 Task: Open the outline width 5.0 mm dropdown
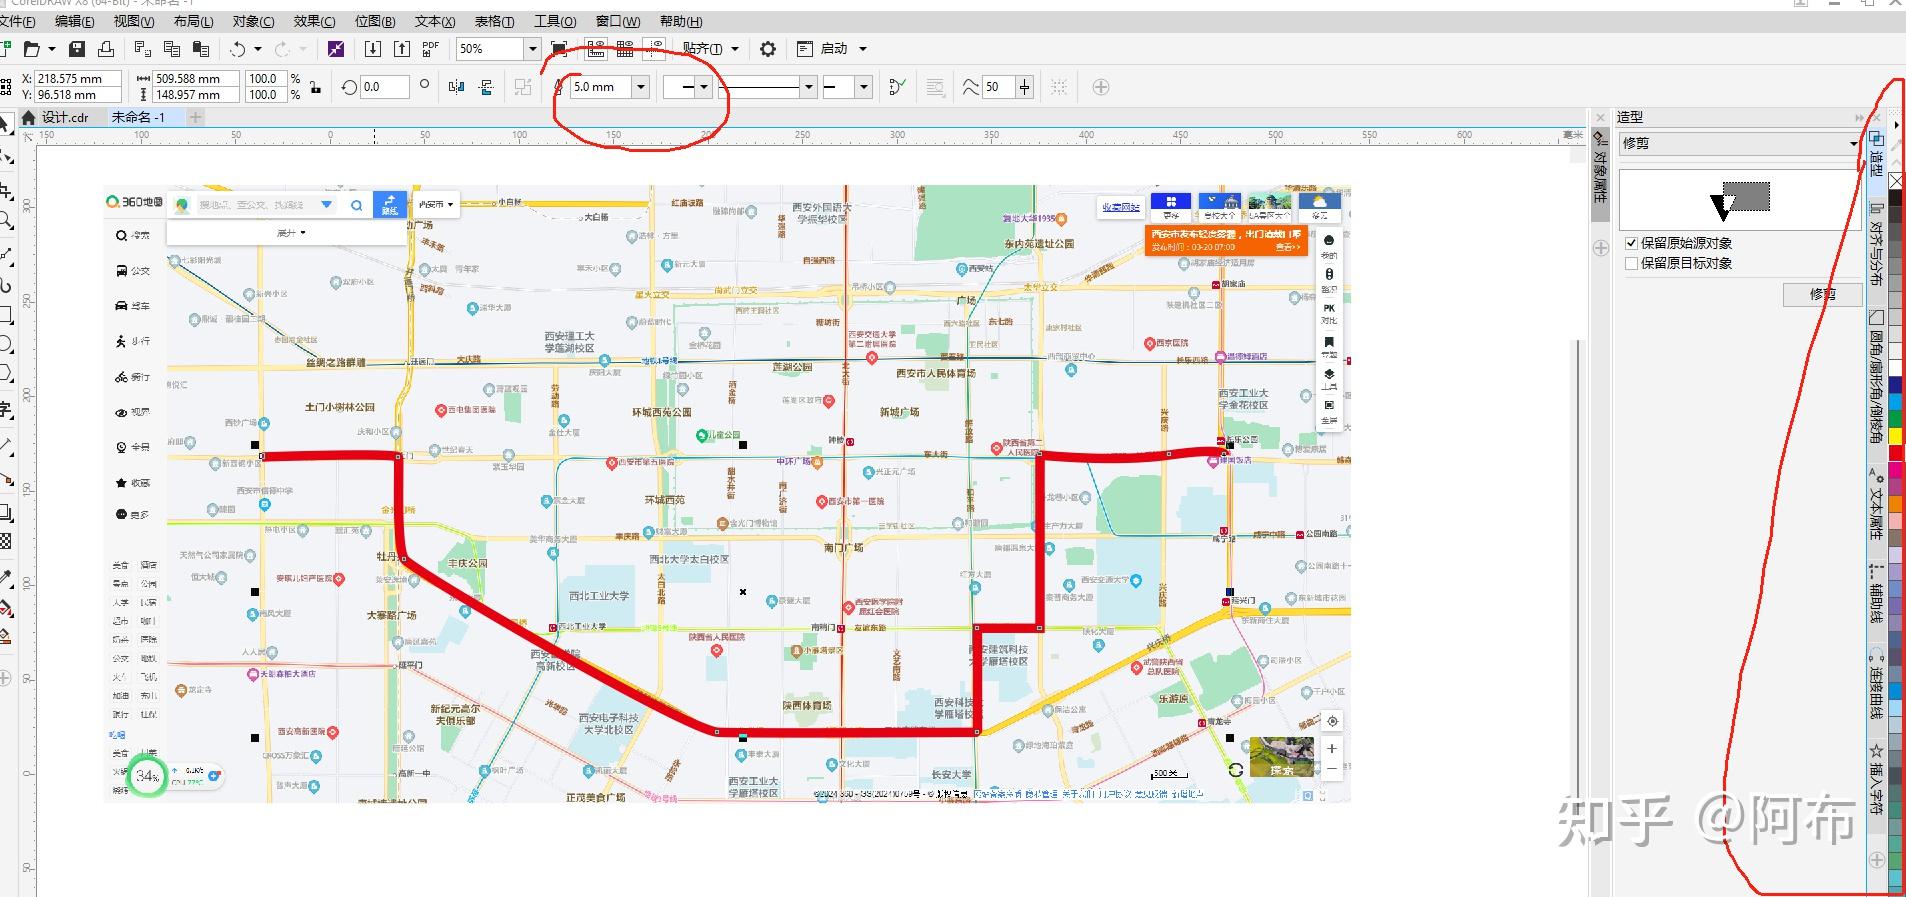click(x=641, y=87)
